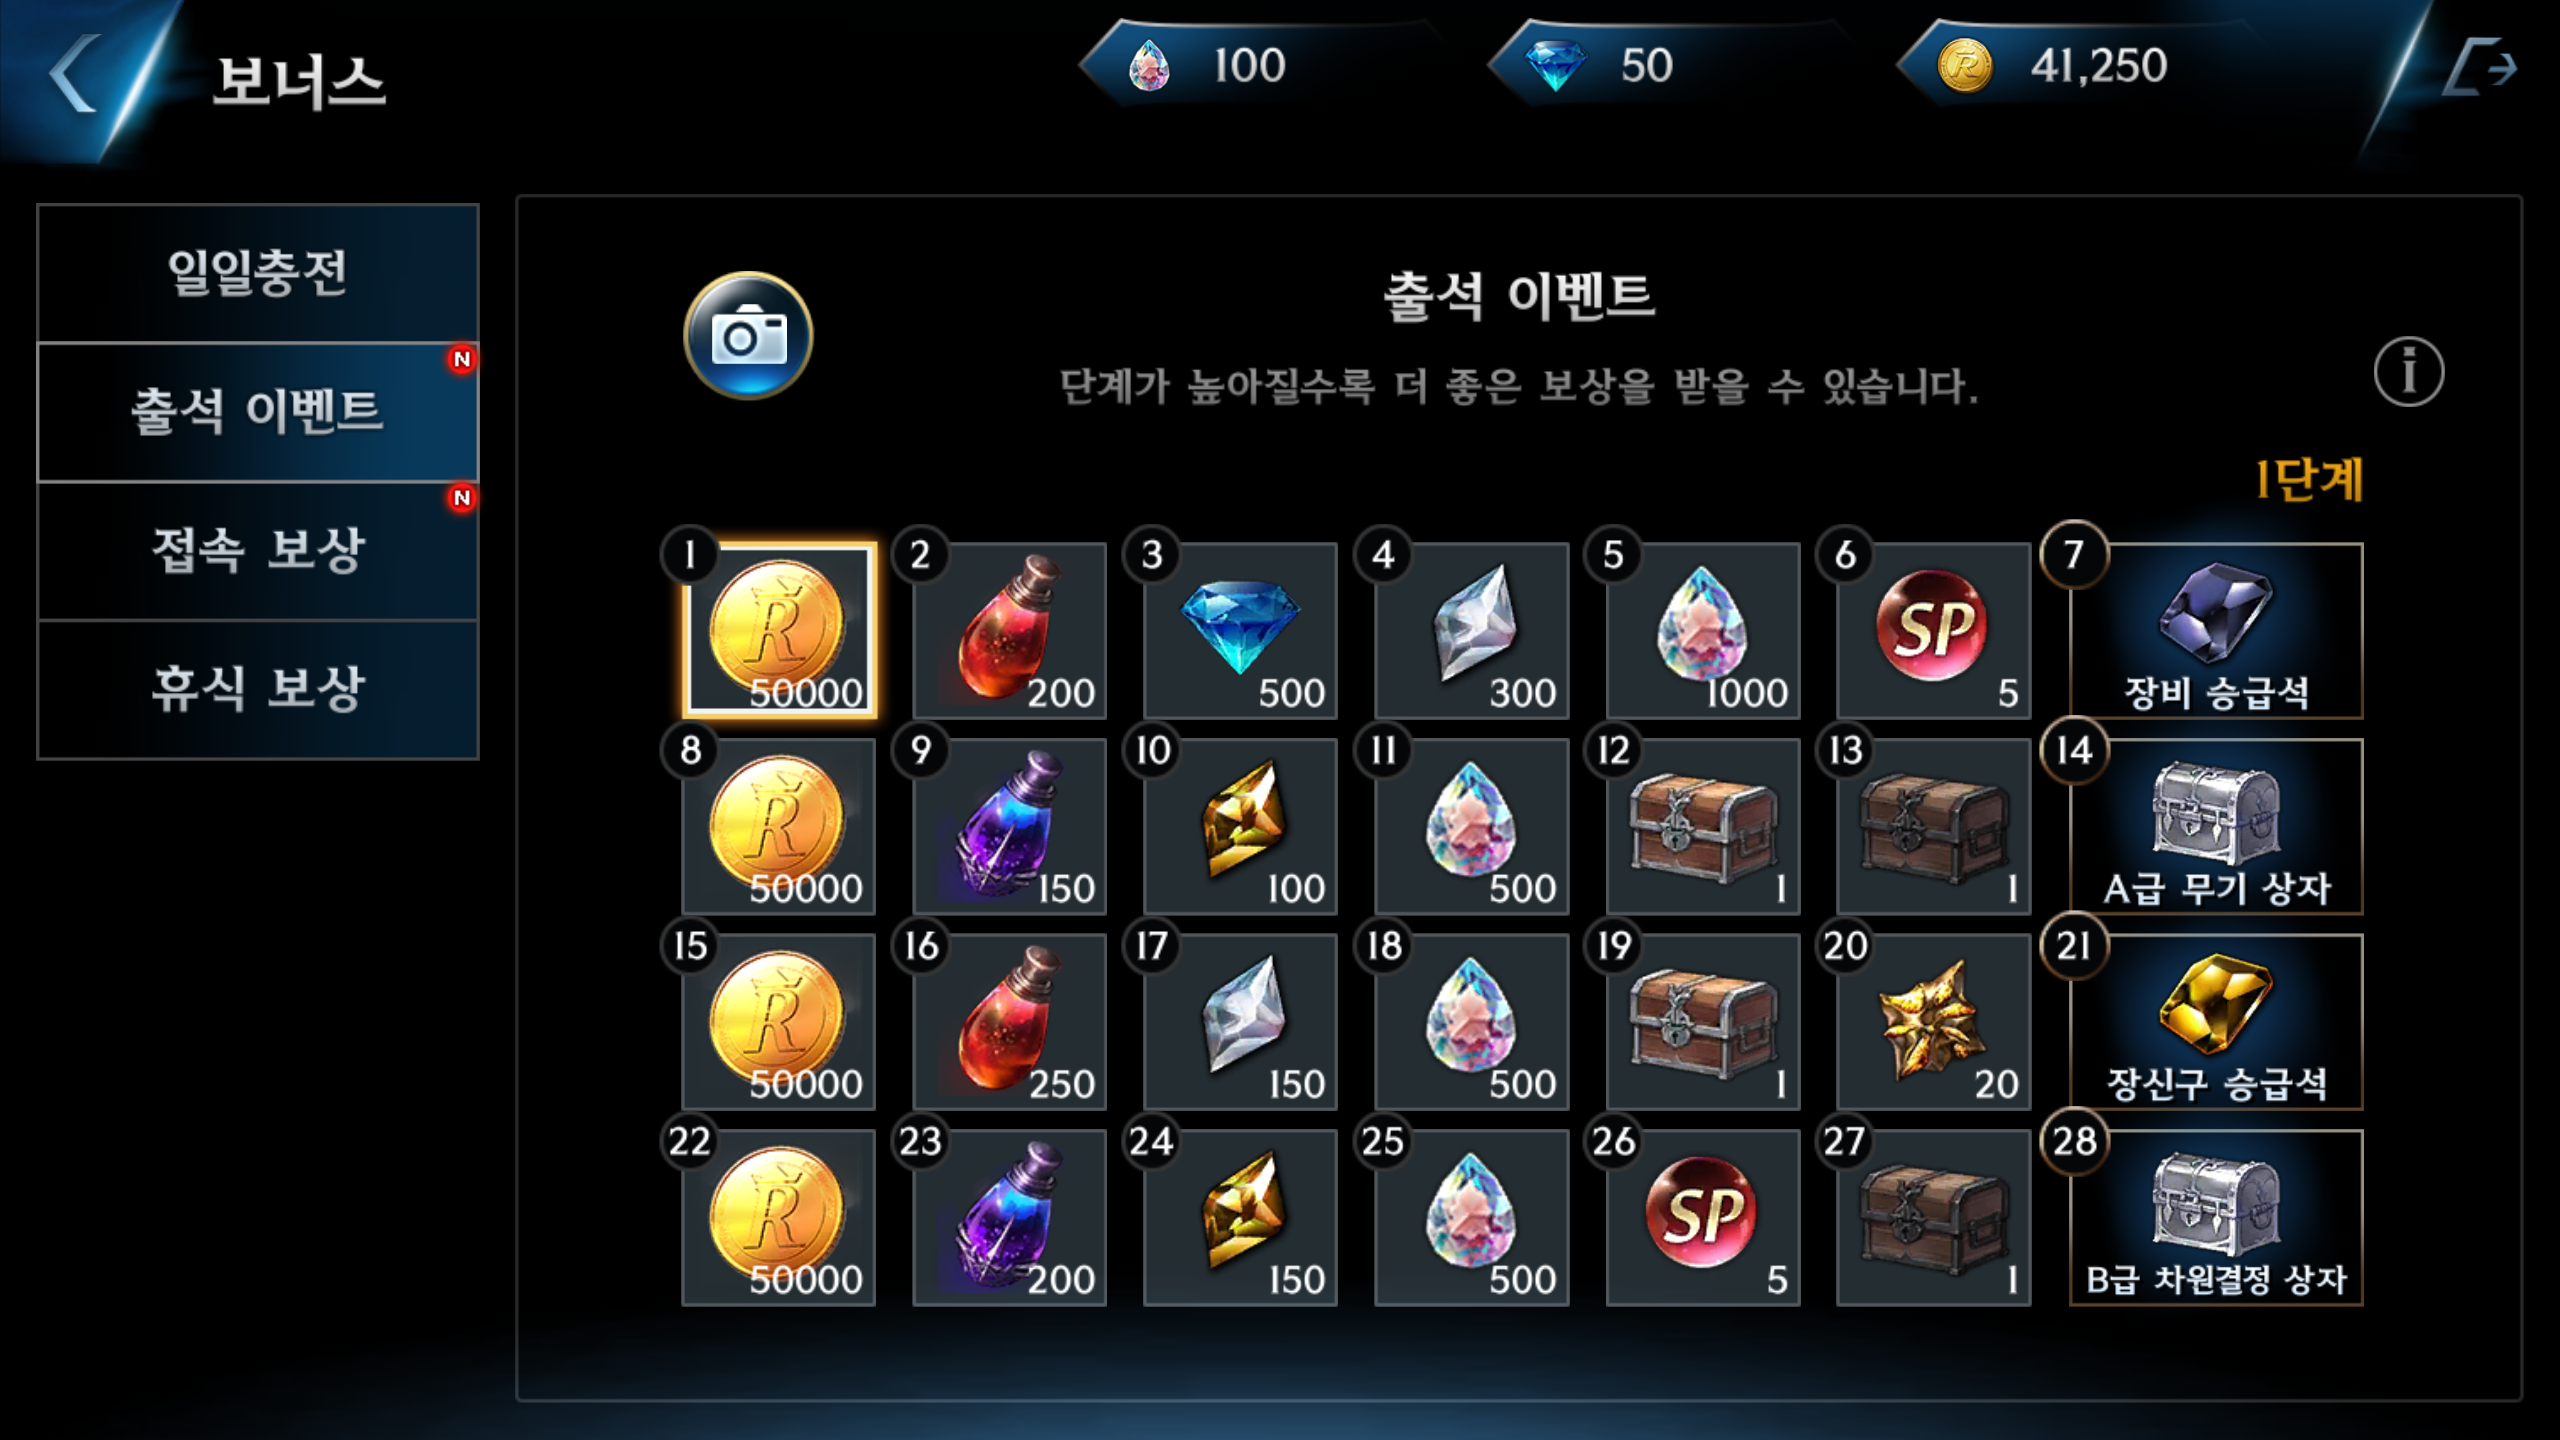Select day 6 SP orb reward
This screenshot has height=1440, width=2560.
tap(1933, 630)
